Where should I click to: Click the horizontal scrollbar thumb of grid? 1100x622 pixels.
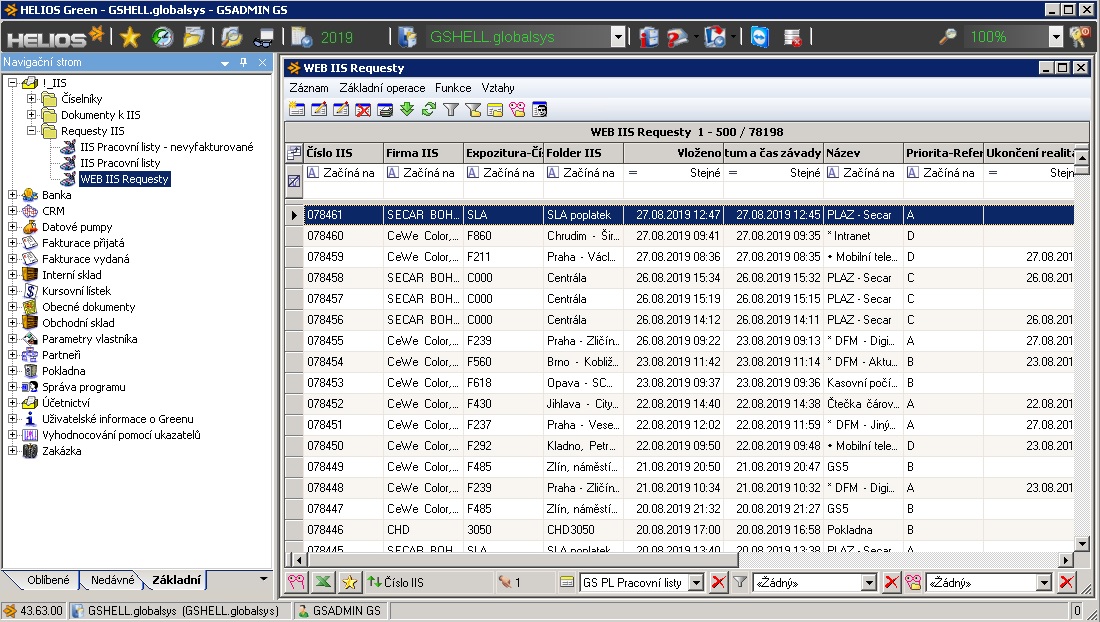pyautogui.click(x=522, y=560)
